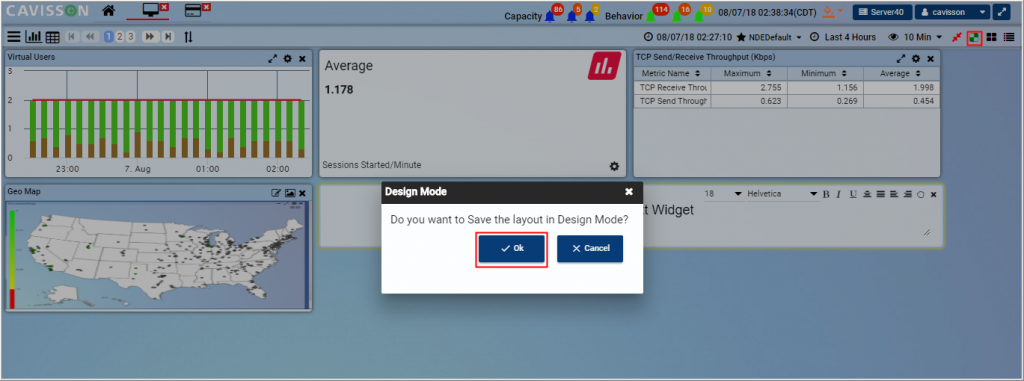Viewport: 1024px width, 381px height.
Task: Click Cancel in Design Mode dialog
Action: click(x=590, y=249)
